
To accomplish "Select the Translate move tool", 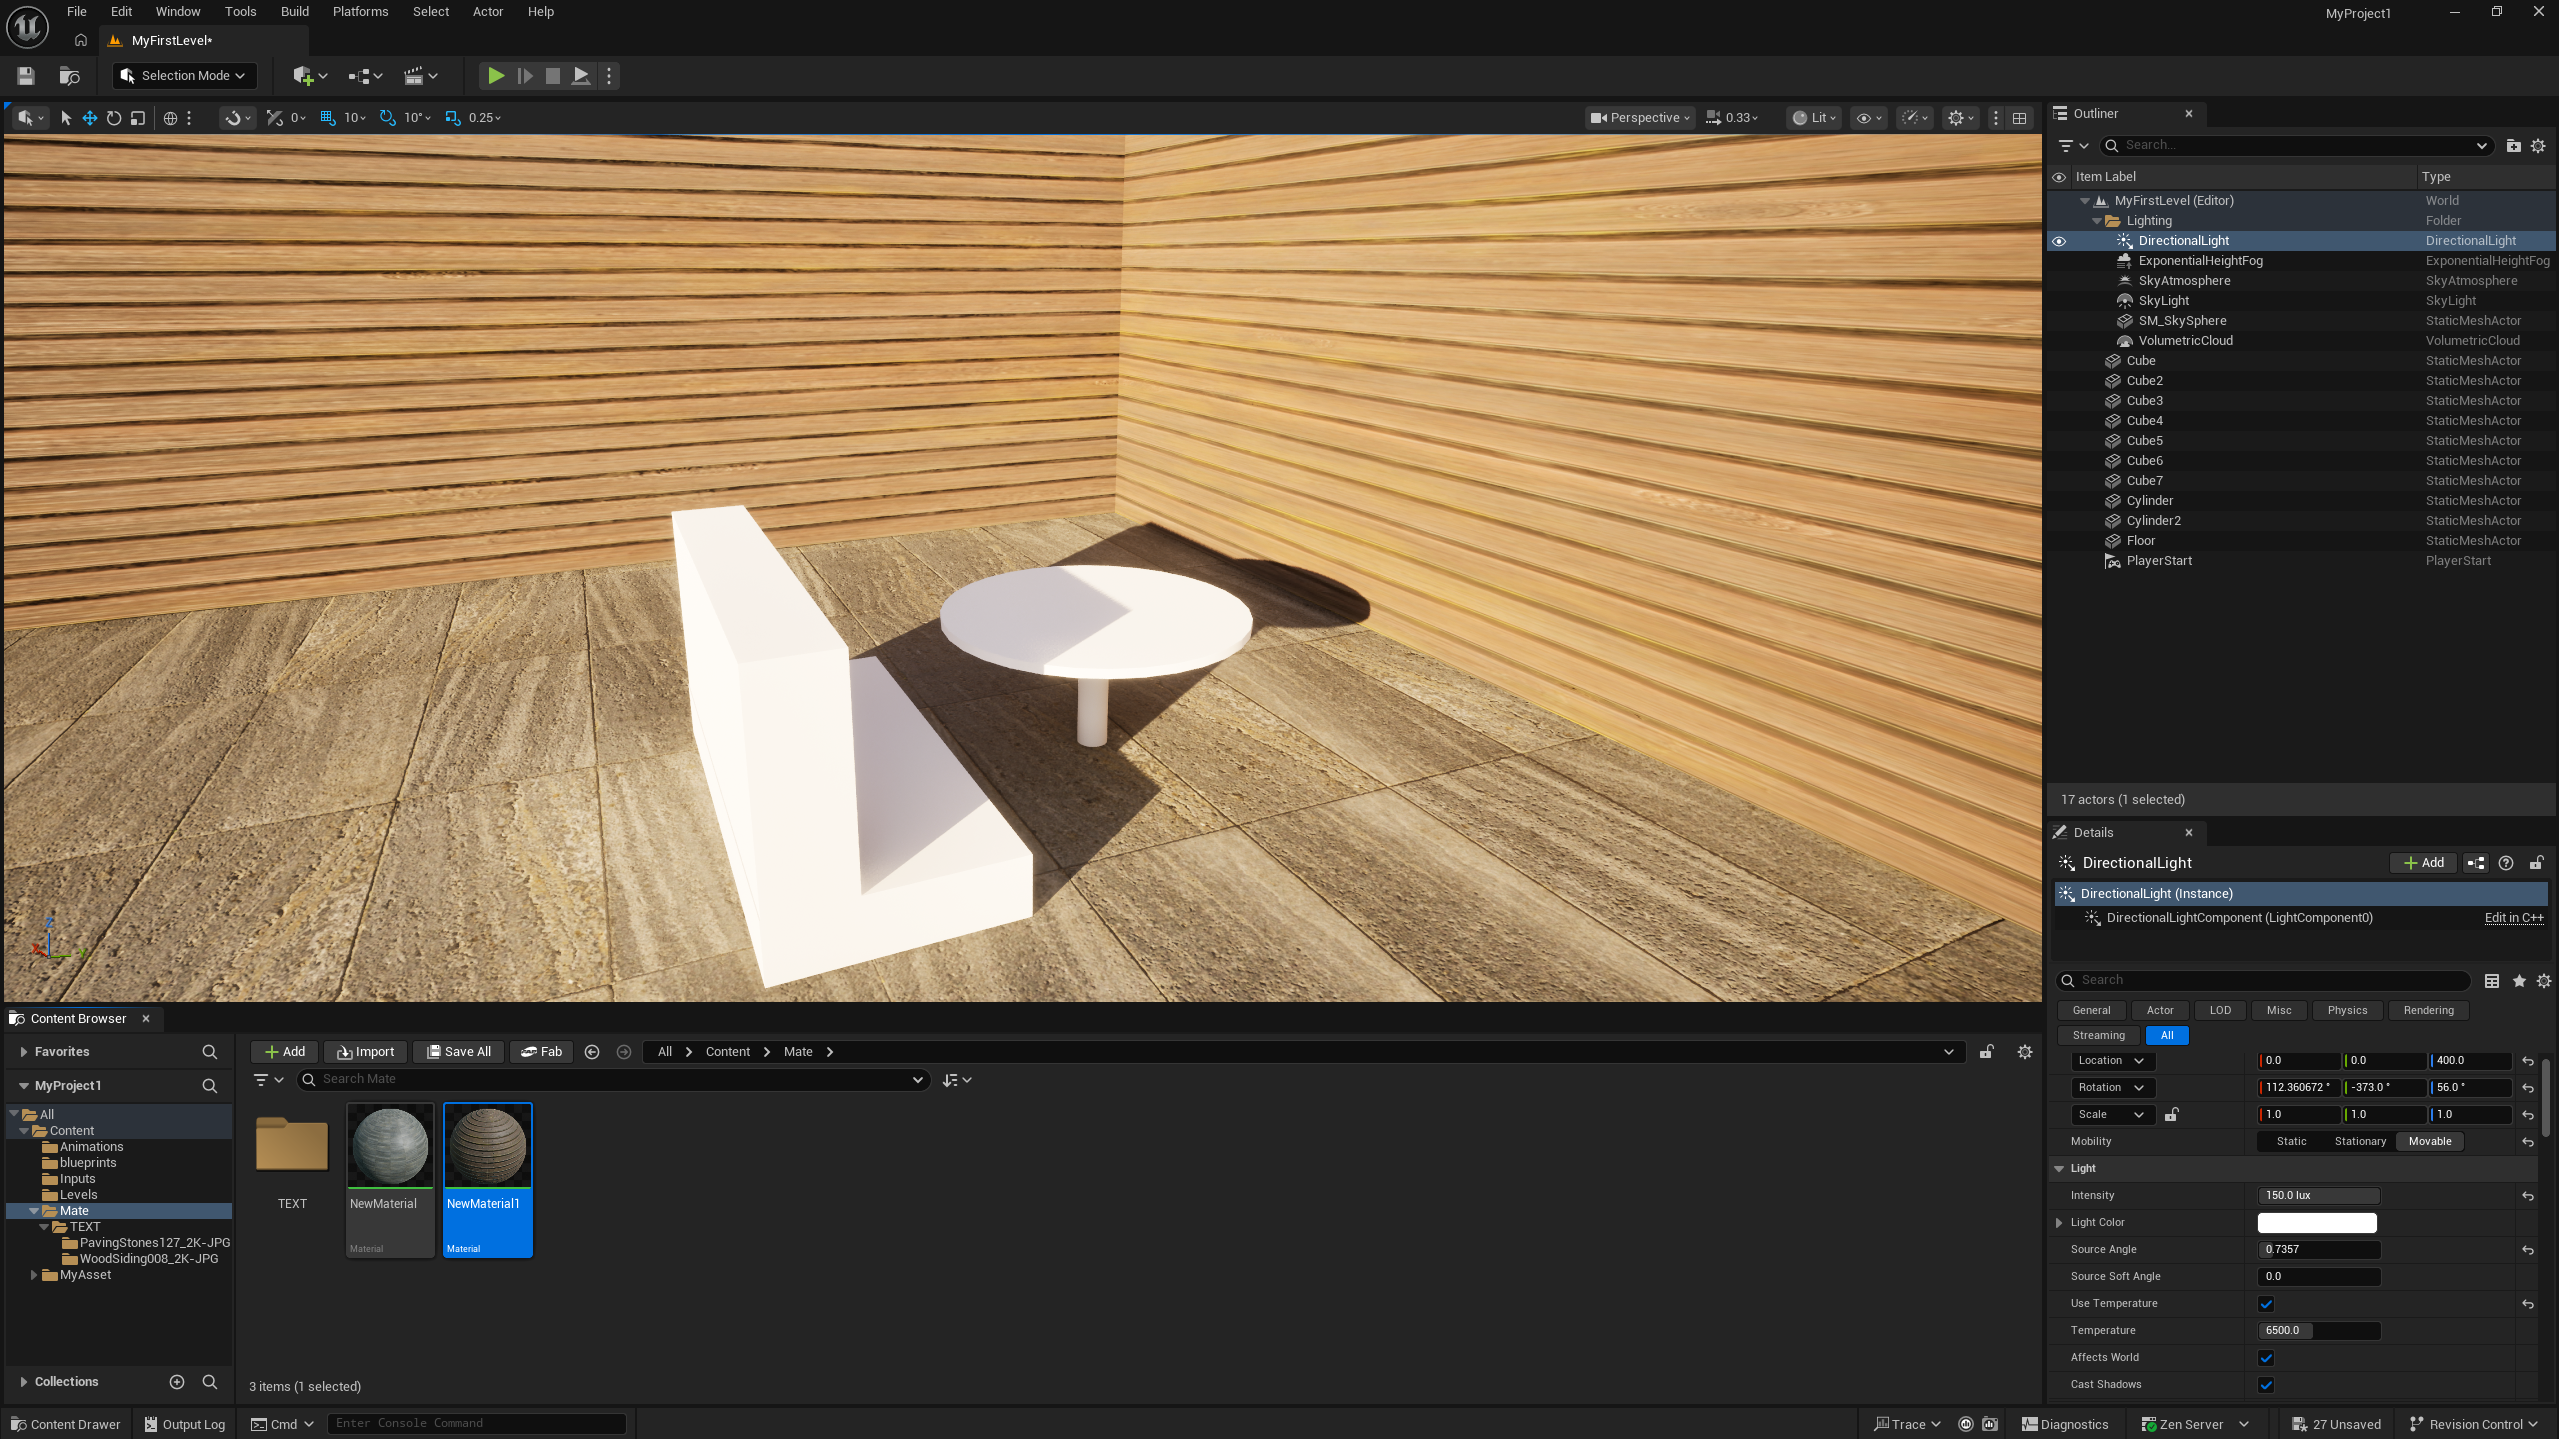I will (90, 118).
